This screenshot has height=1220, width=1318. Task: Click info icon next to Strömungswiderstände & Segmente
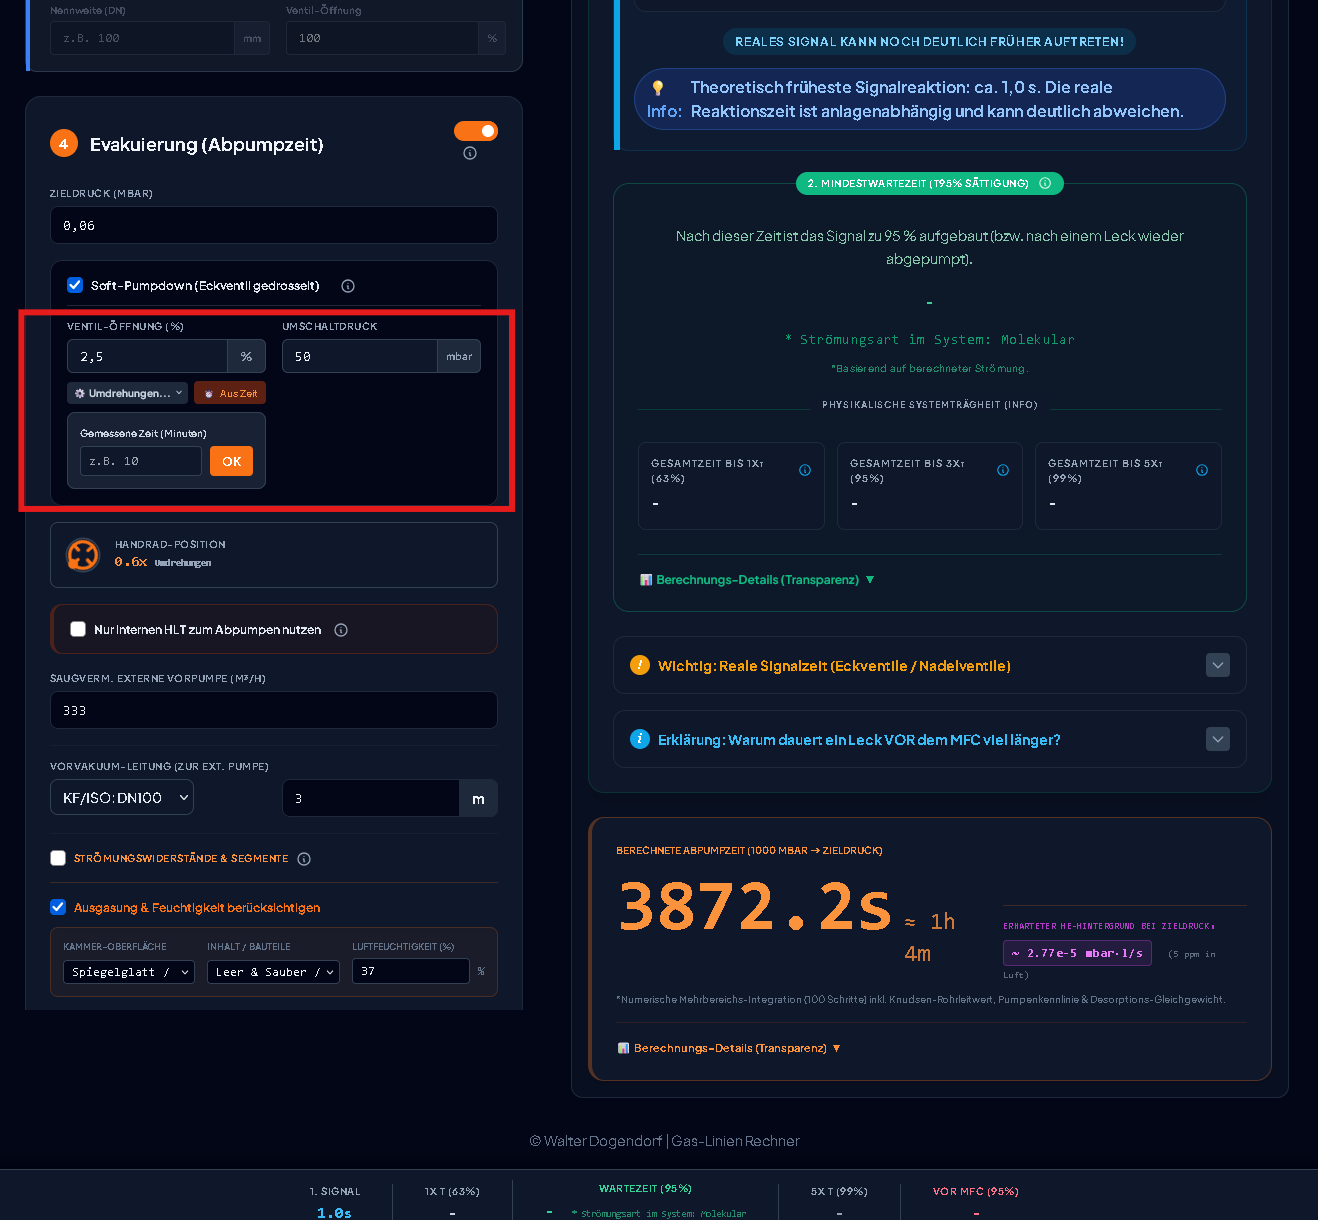pyautogui.click(x=304, y=859)
